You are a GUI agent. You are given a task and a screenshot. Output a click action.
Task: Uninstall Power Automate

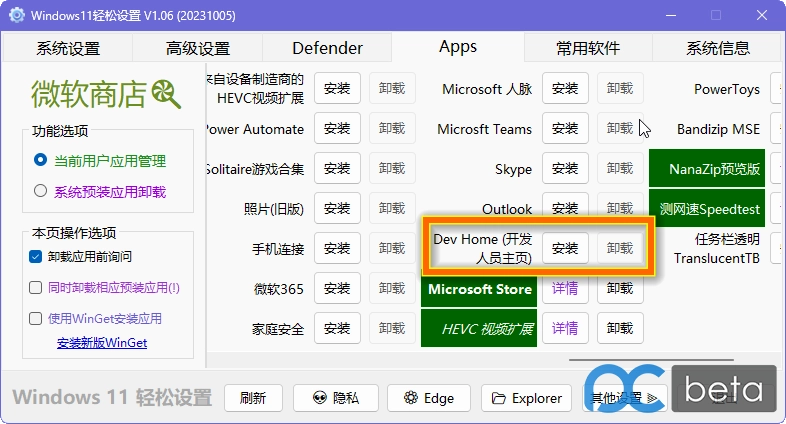click(x=392, y=128)
